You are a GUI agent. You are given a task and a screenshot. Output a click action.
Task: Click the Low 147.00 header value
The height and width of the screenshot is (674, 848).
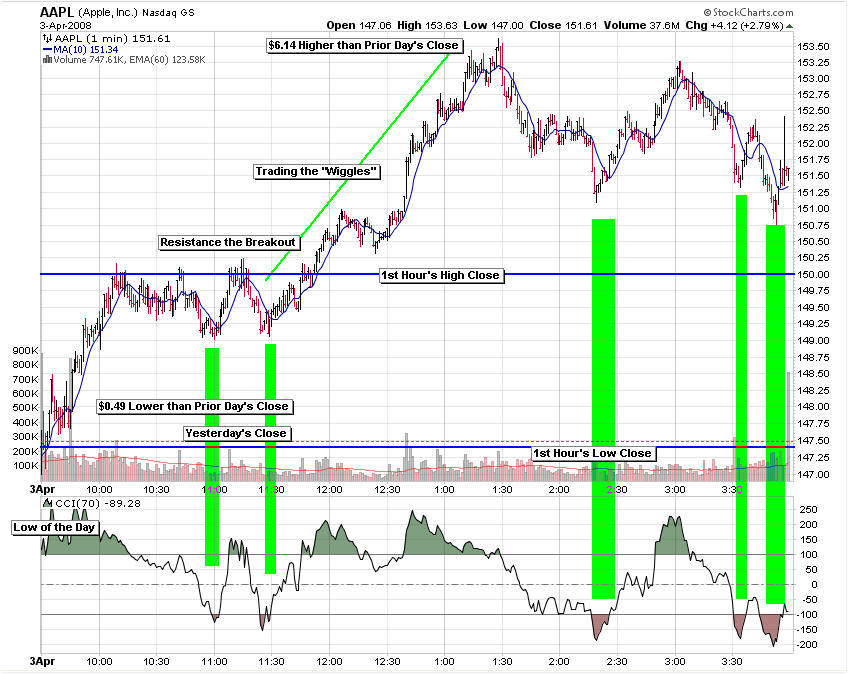click(x=493, y=25)
